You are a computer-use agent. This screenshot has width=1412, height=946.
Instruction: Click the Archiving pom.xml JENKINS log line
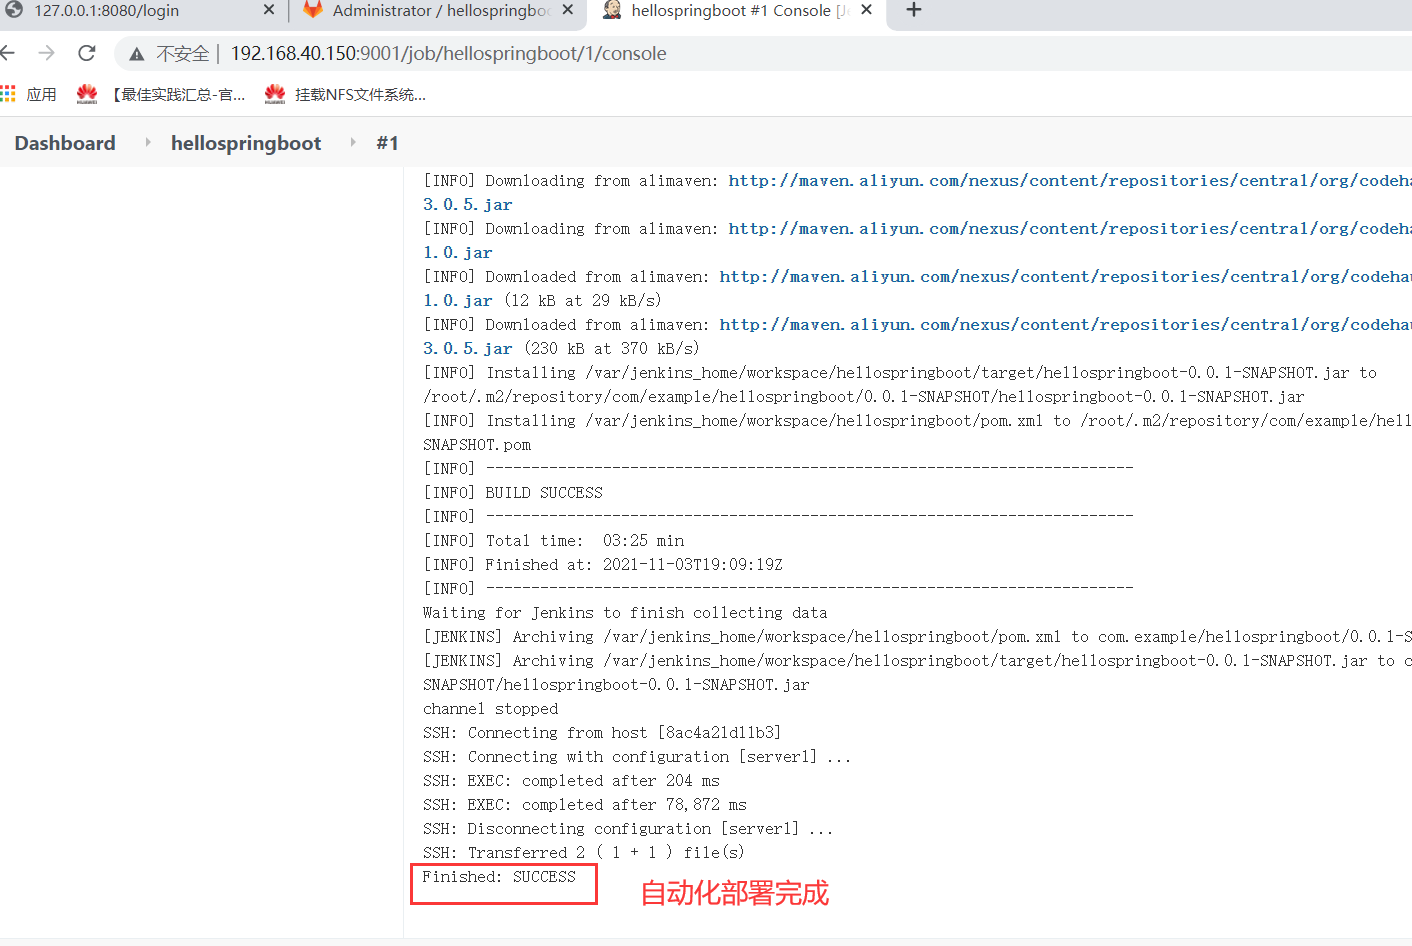coord(917,637)
